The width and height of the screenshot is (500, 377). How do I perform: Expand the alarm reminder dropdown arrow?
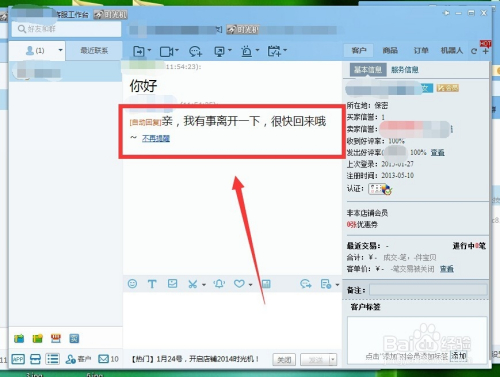257,50
